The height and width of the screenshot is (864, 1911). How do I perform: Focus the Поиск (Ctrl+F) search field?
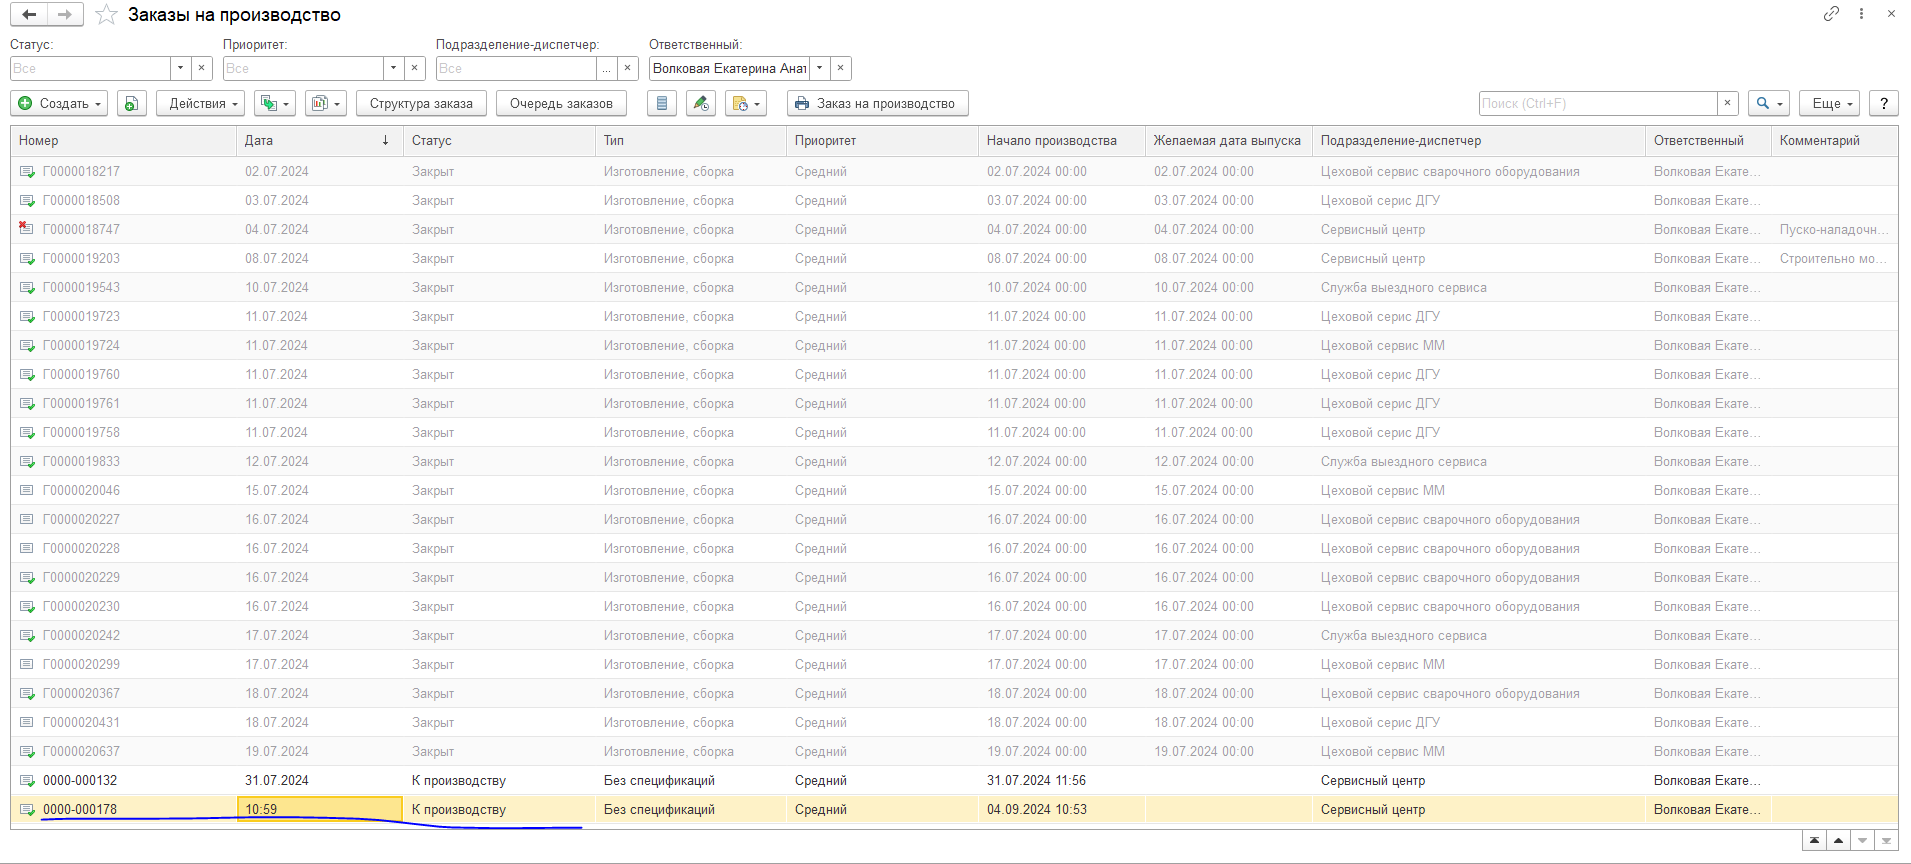coord(1598,103)
